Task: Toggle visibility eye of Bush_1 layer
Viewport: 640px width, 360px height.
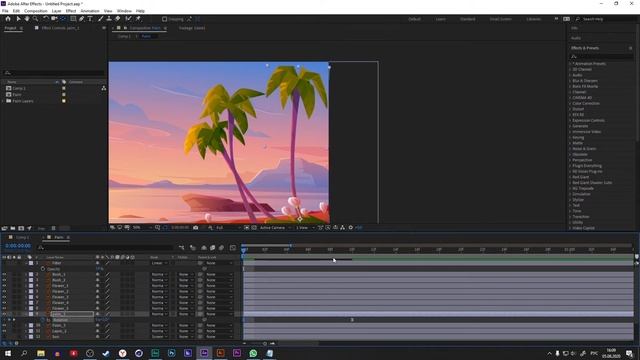Action: coord(4,275)
